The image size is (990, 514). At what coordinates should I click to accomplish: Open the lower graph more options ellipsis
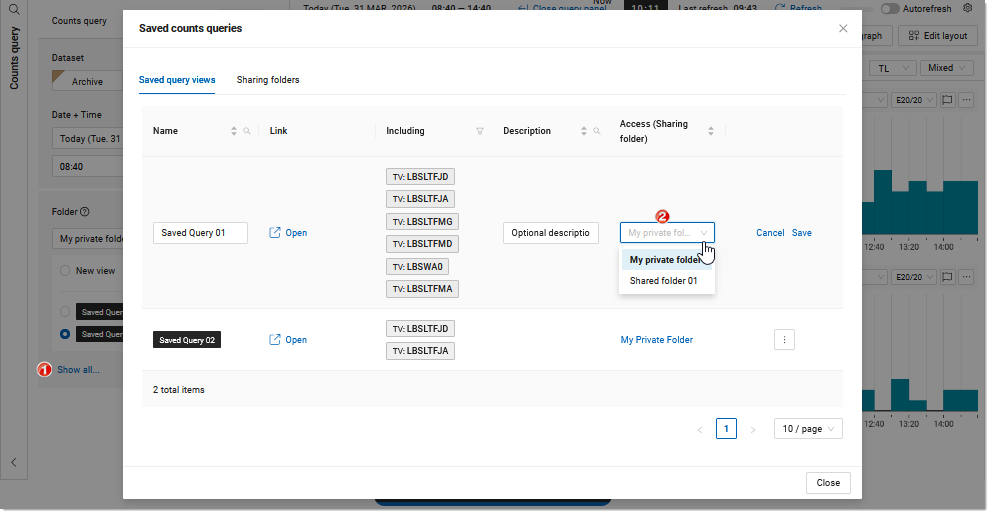(966, 277)
